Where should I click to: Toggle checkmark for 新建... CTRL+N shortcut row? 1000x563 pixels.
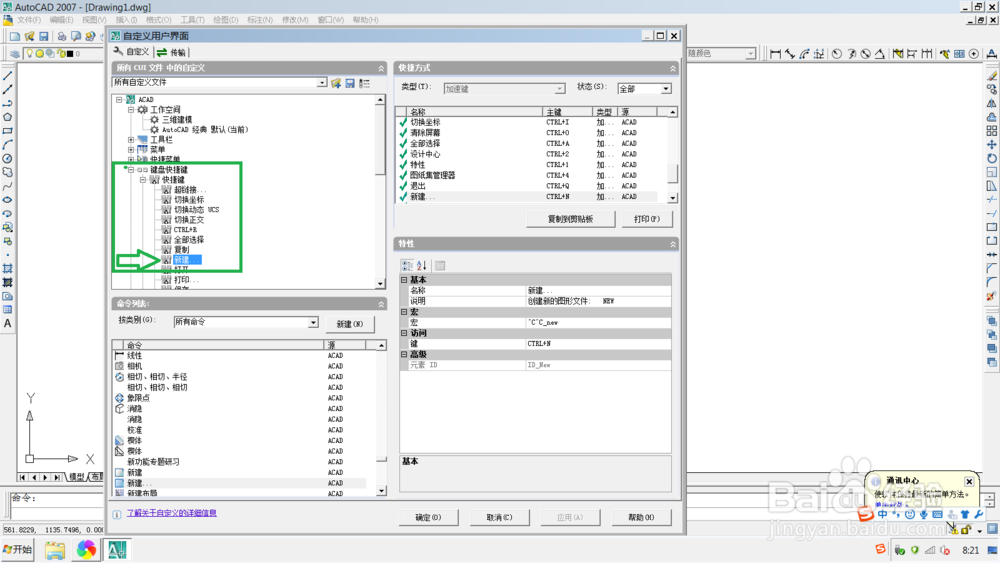402,197
